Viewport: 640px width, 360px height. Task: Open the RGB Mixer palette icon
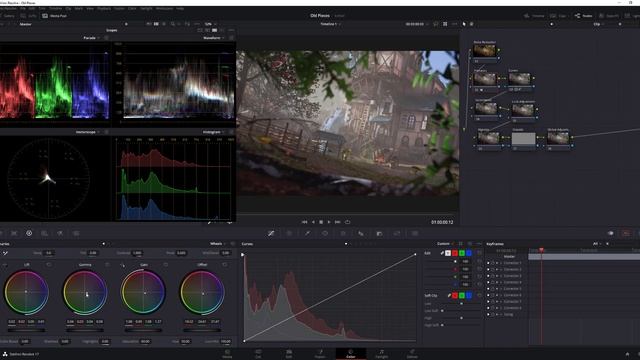tap(60, 233)
